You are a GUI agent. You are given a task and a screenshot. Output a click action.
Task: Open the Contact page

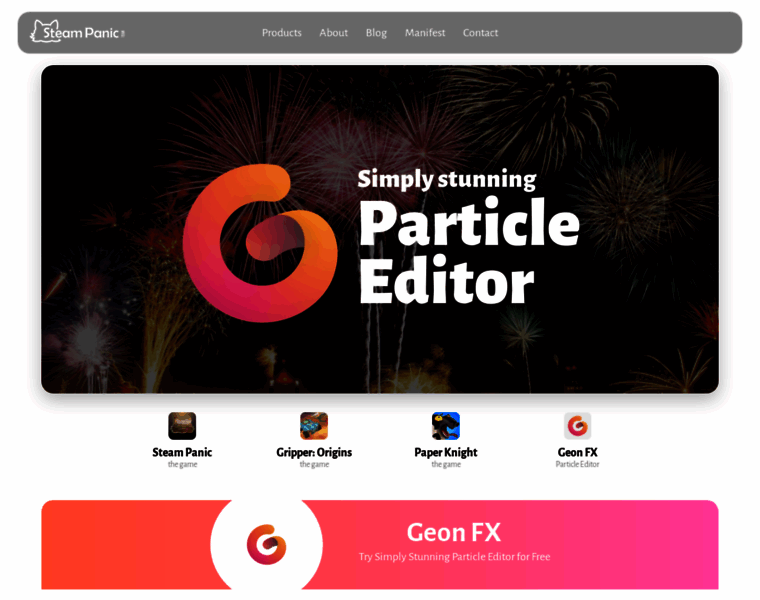point(480,32)
